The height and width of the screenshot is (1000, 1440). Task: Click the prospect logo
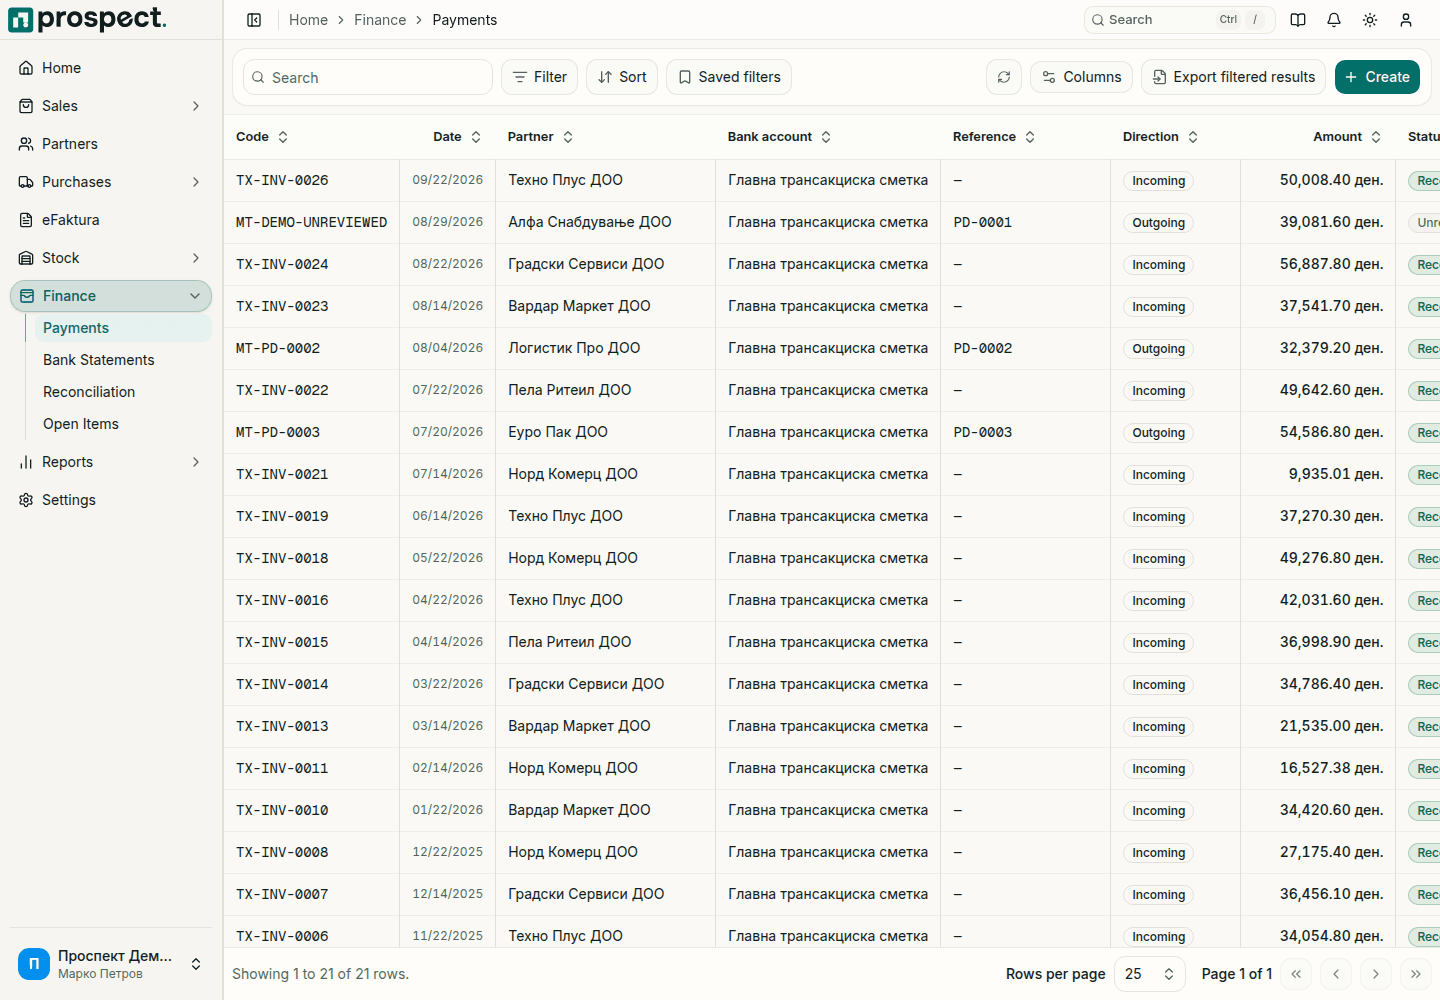point(88,19)
